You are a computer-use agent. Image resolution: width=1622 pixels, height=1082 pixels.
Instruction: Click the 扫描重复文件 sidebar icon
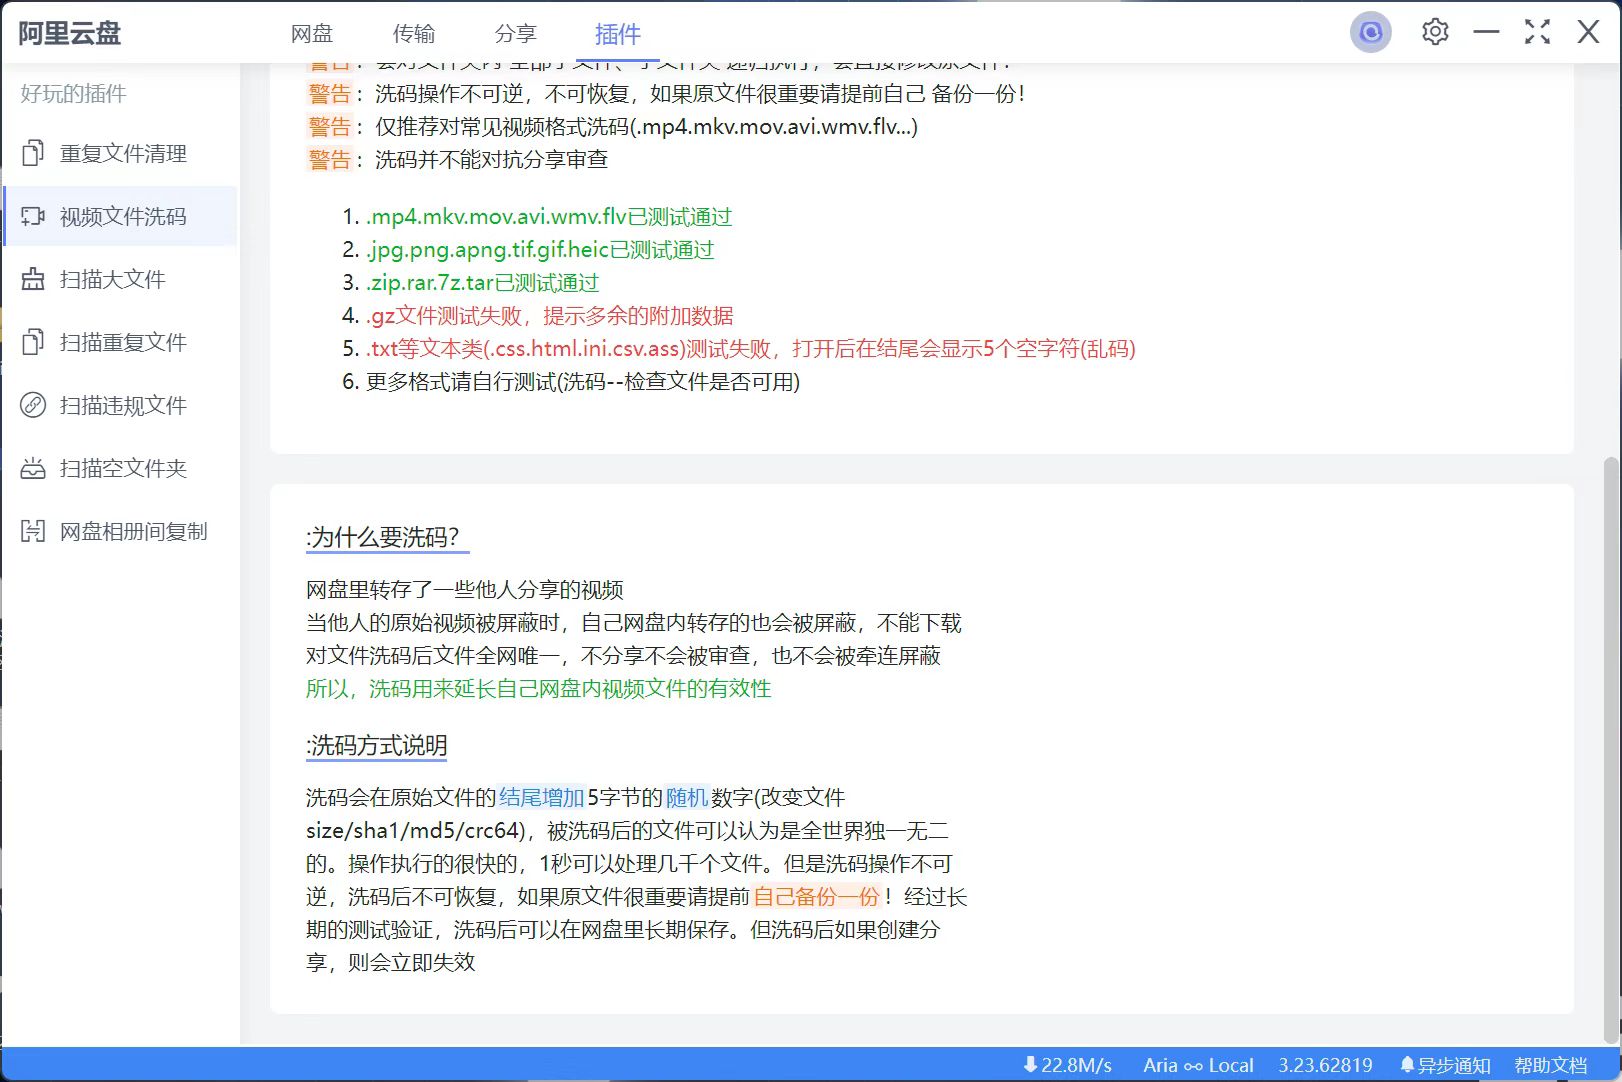(33, 342)
